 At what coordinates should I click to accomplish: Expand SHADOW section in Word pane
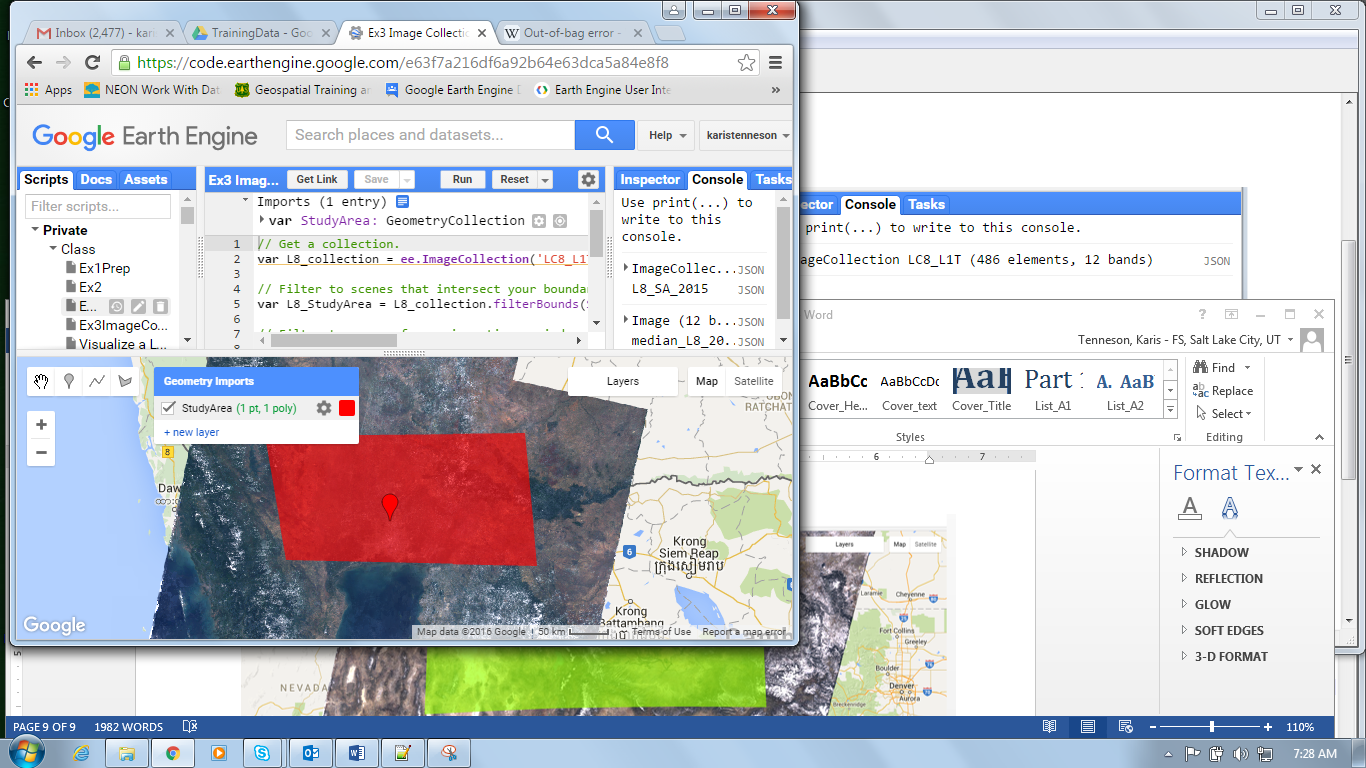tap(1184, 552)
